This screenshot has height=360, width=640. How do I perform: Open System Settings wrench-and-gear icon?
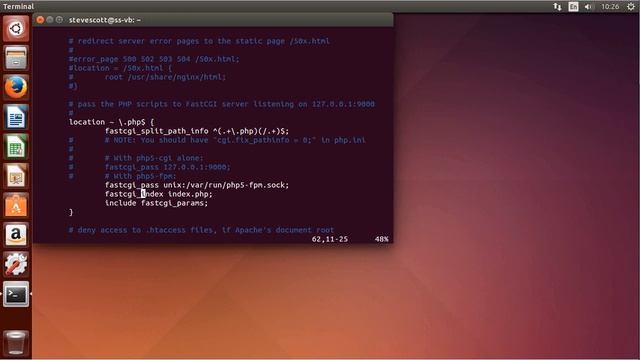tap(16, 264)
